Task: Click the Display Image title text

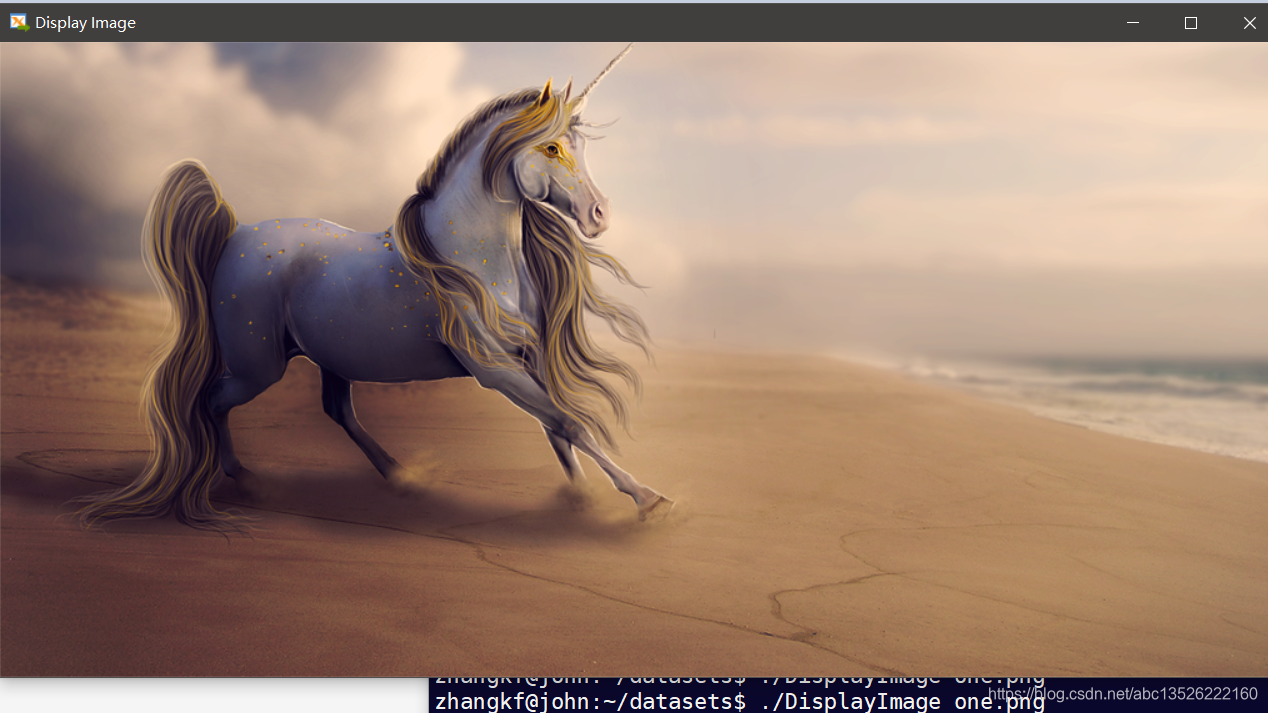Action: 85,22
